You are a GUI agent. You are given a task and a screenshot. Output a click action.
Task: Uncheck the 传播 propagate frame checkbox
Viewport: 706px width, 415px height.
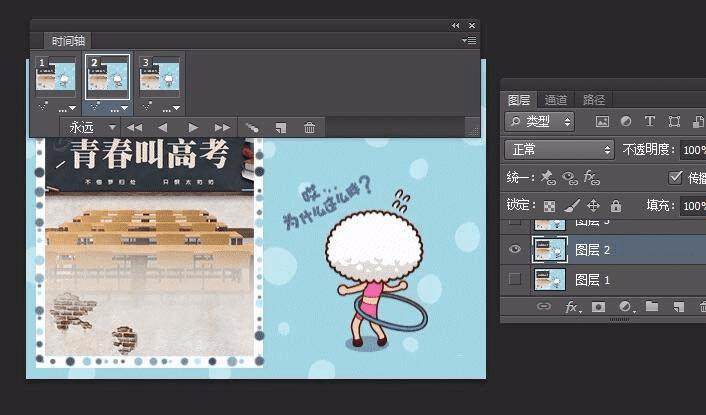[675, 177]
